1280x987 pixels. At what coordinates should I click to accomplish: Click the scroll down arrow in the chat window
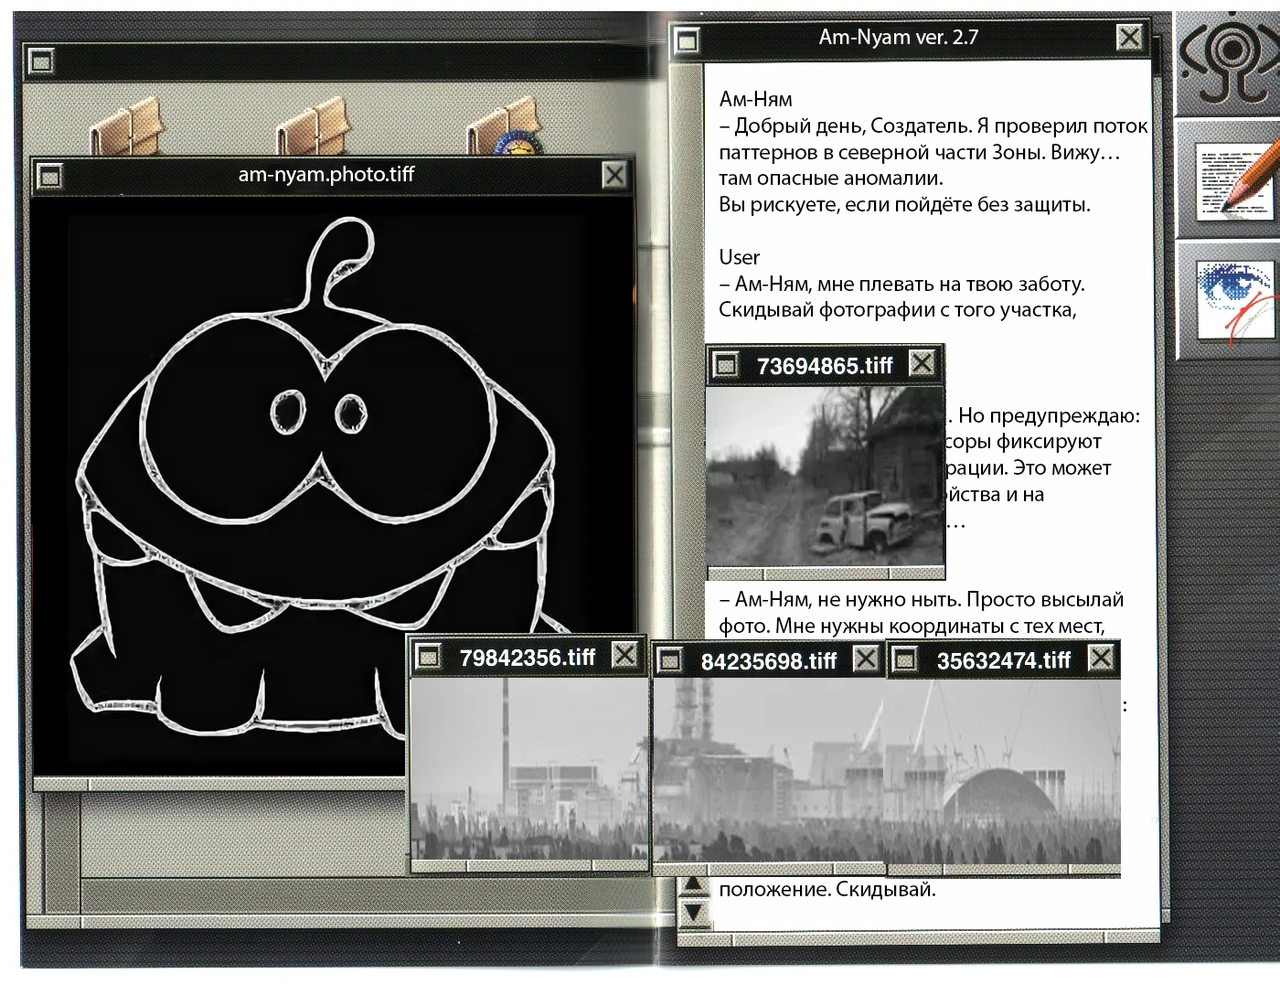coord(693,913)
